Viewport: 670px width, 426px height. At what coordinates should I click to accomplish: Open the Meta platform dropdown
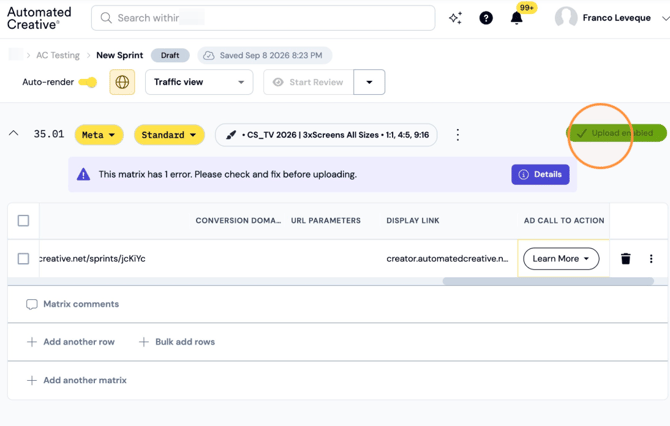coord(99,135)
